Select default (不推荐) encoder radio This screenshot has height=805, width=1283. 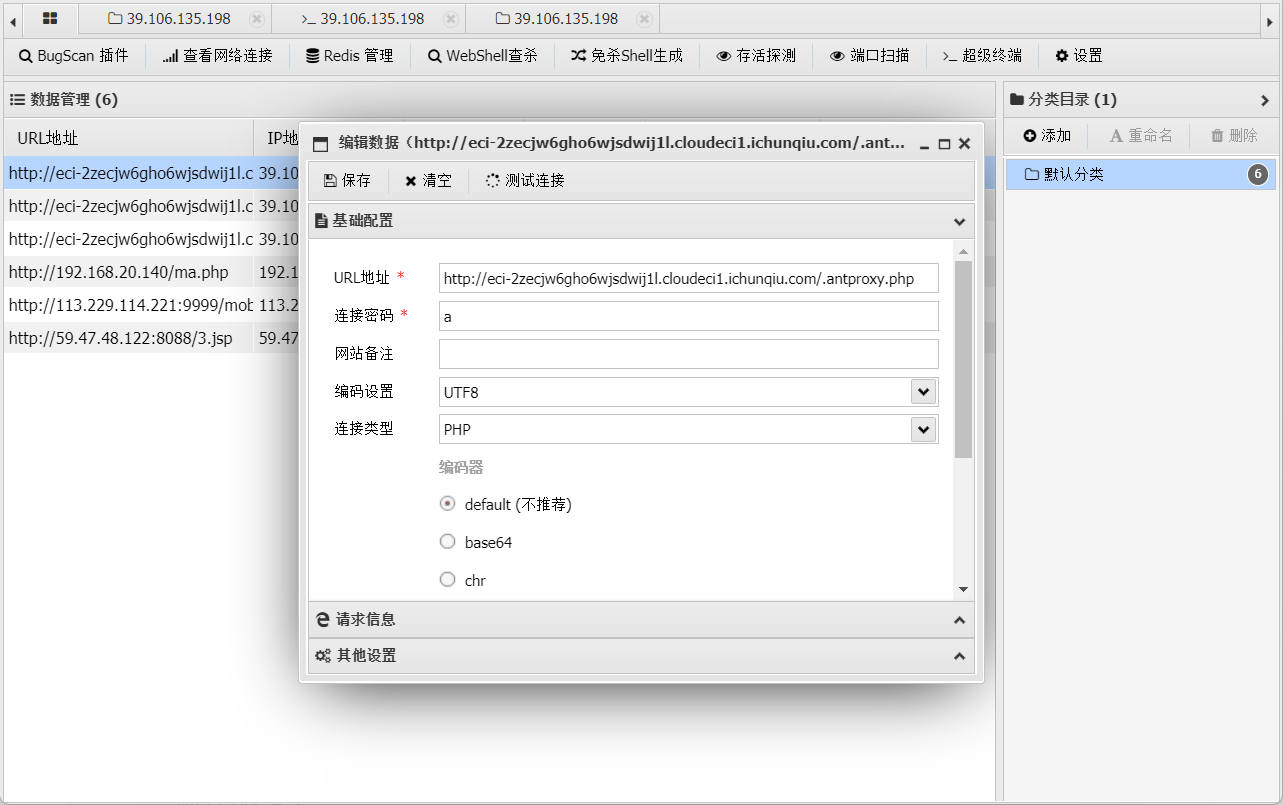[448, 504]
